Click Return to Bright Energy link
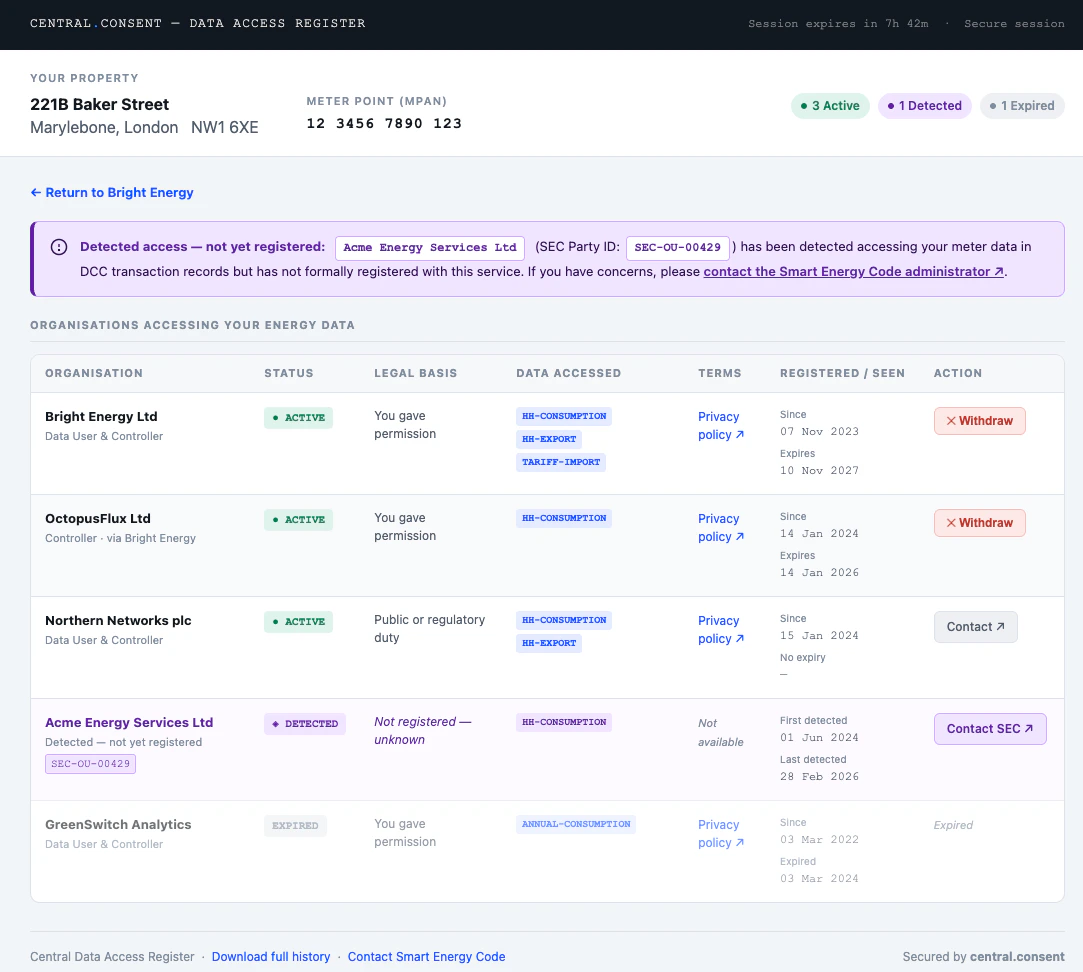 pos(112,193)
